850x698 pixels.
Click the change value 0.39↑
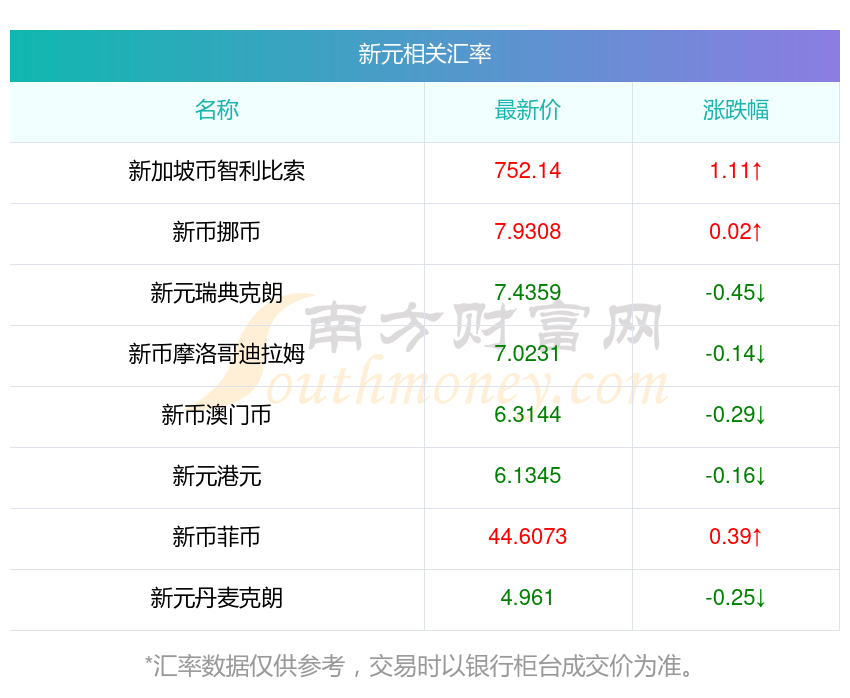coord(736,537)
